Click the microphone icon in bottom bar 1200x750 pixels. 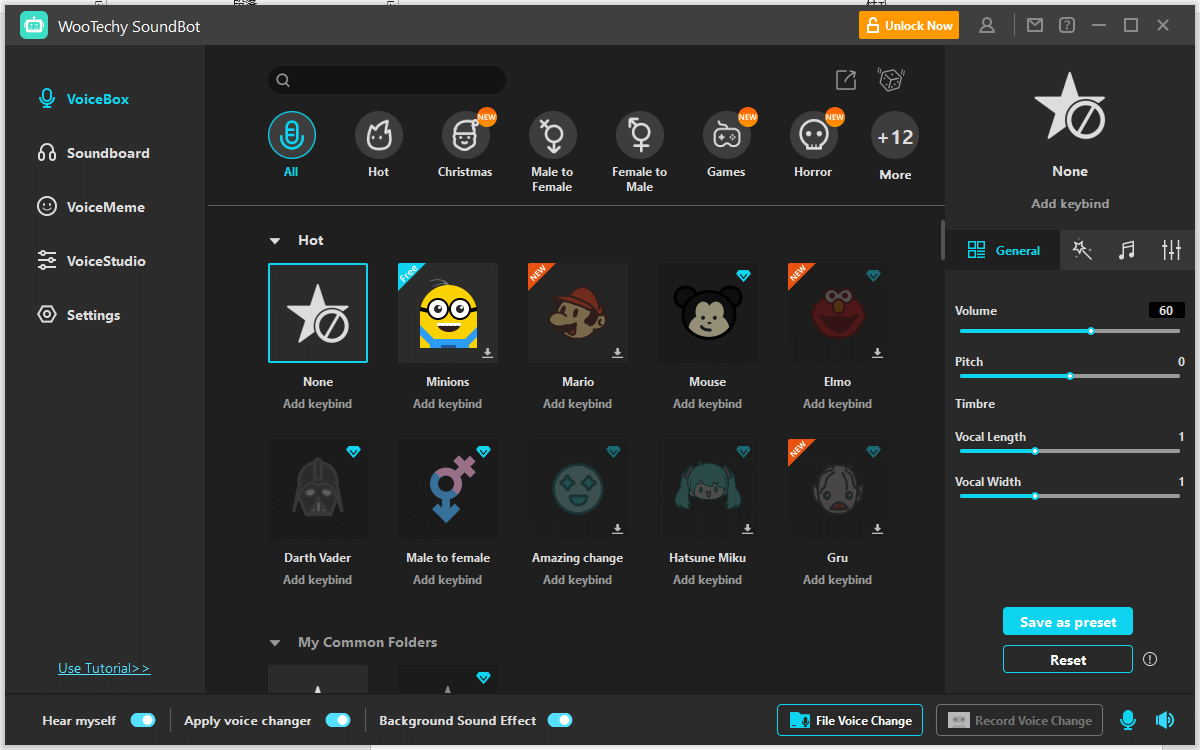tap(1128, 720)
